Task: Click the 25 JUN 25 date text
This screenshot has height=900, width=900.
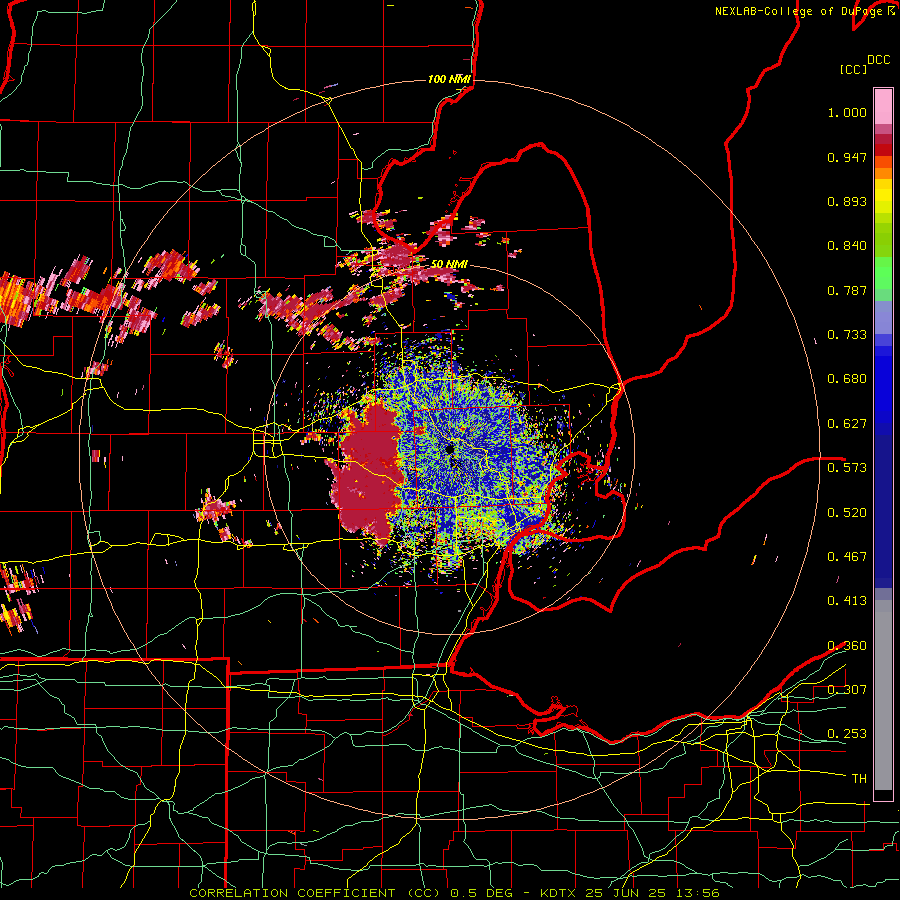Action: coord(627,893)
